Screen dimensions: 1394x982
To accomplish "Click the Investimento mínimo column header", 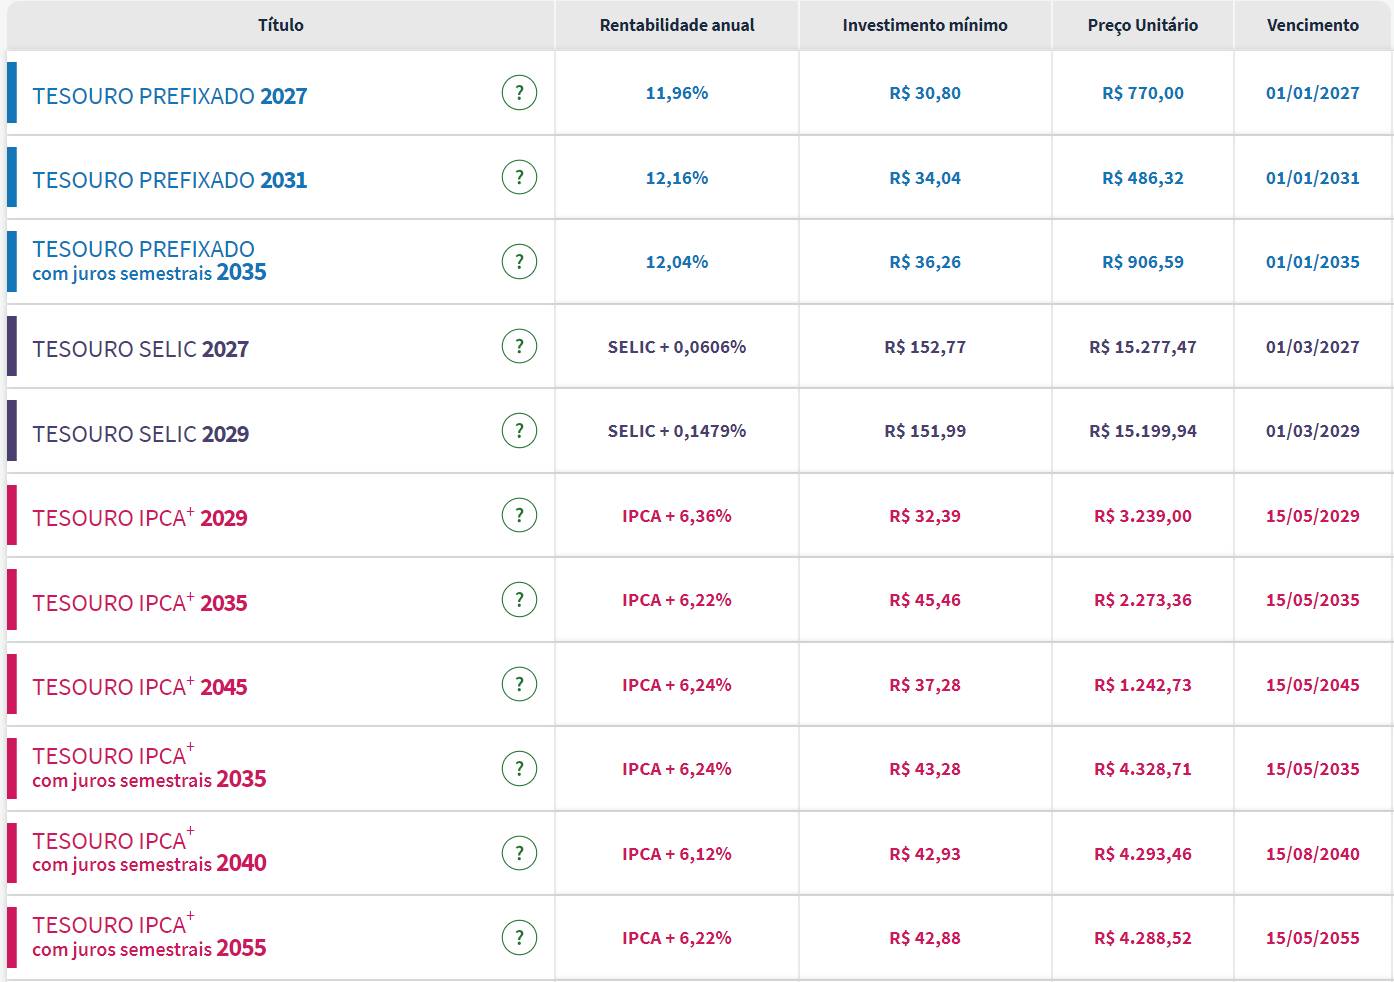I will [x=925, y=25].
